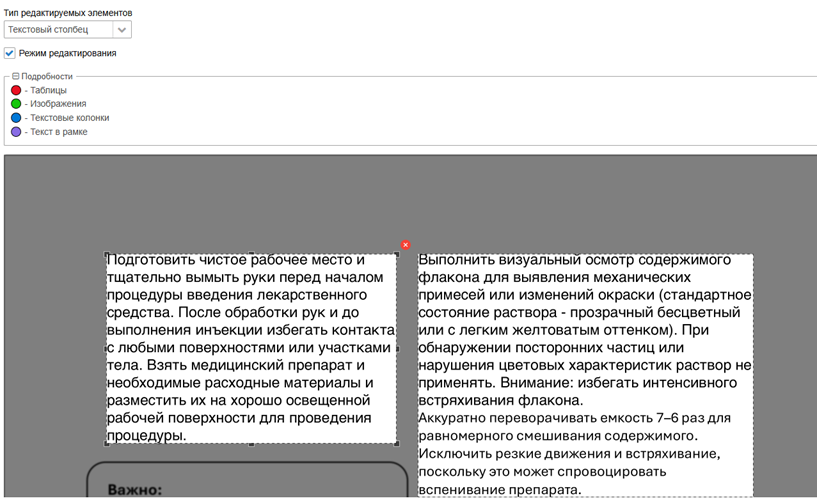Click the Режим редактирования label text
Viewport: 817px width, 498px height.
click(68, 53)
